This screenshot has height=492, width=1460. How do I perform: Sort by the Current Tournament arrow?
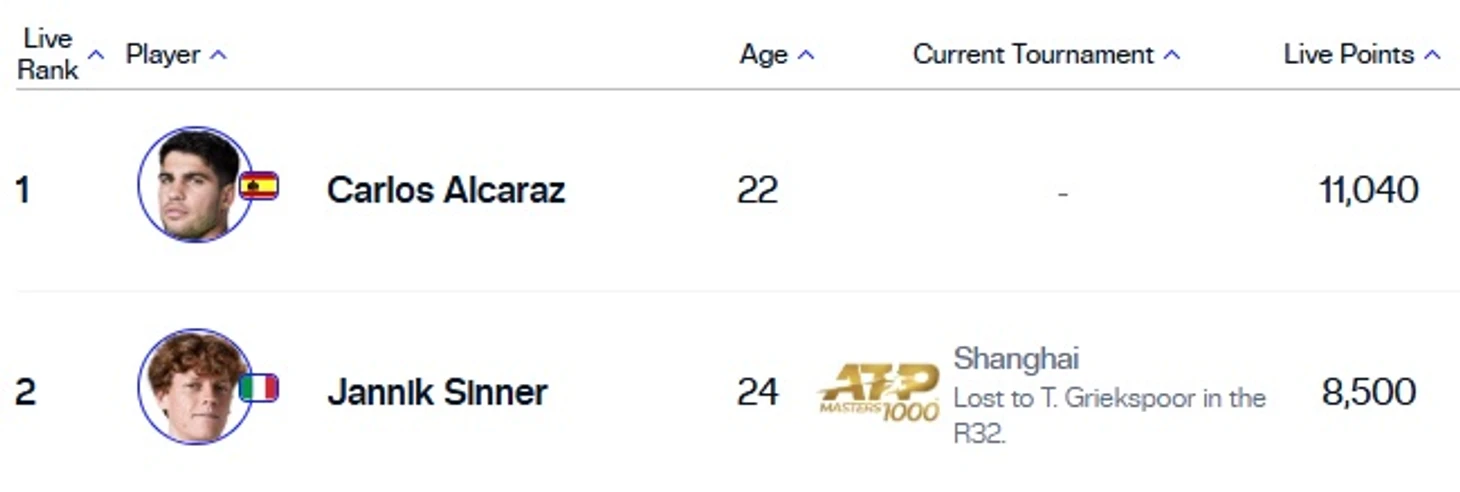pos(1172,54)
